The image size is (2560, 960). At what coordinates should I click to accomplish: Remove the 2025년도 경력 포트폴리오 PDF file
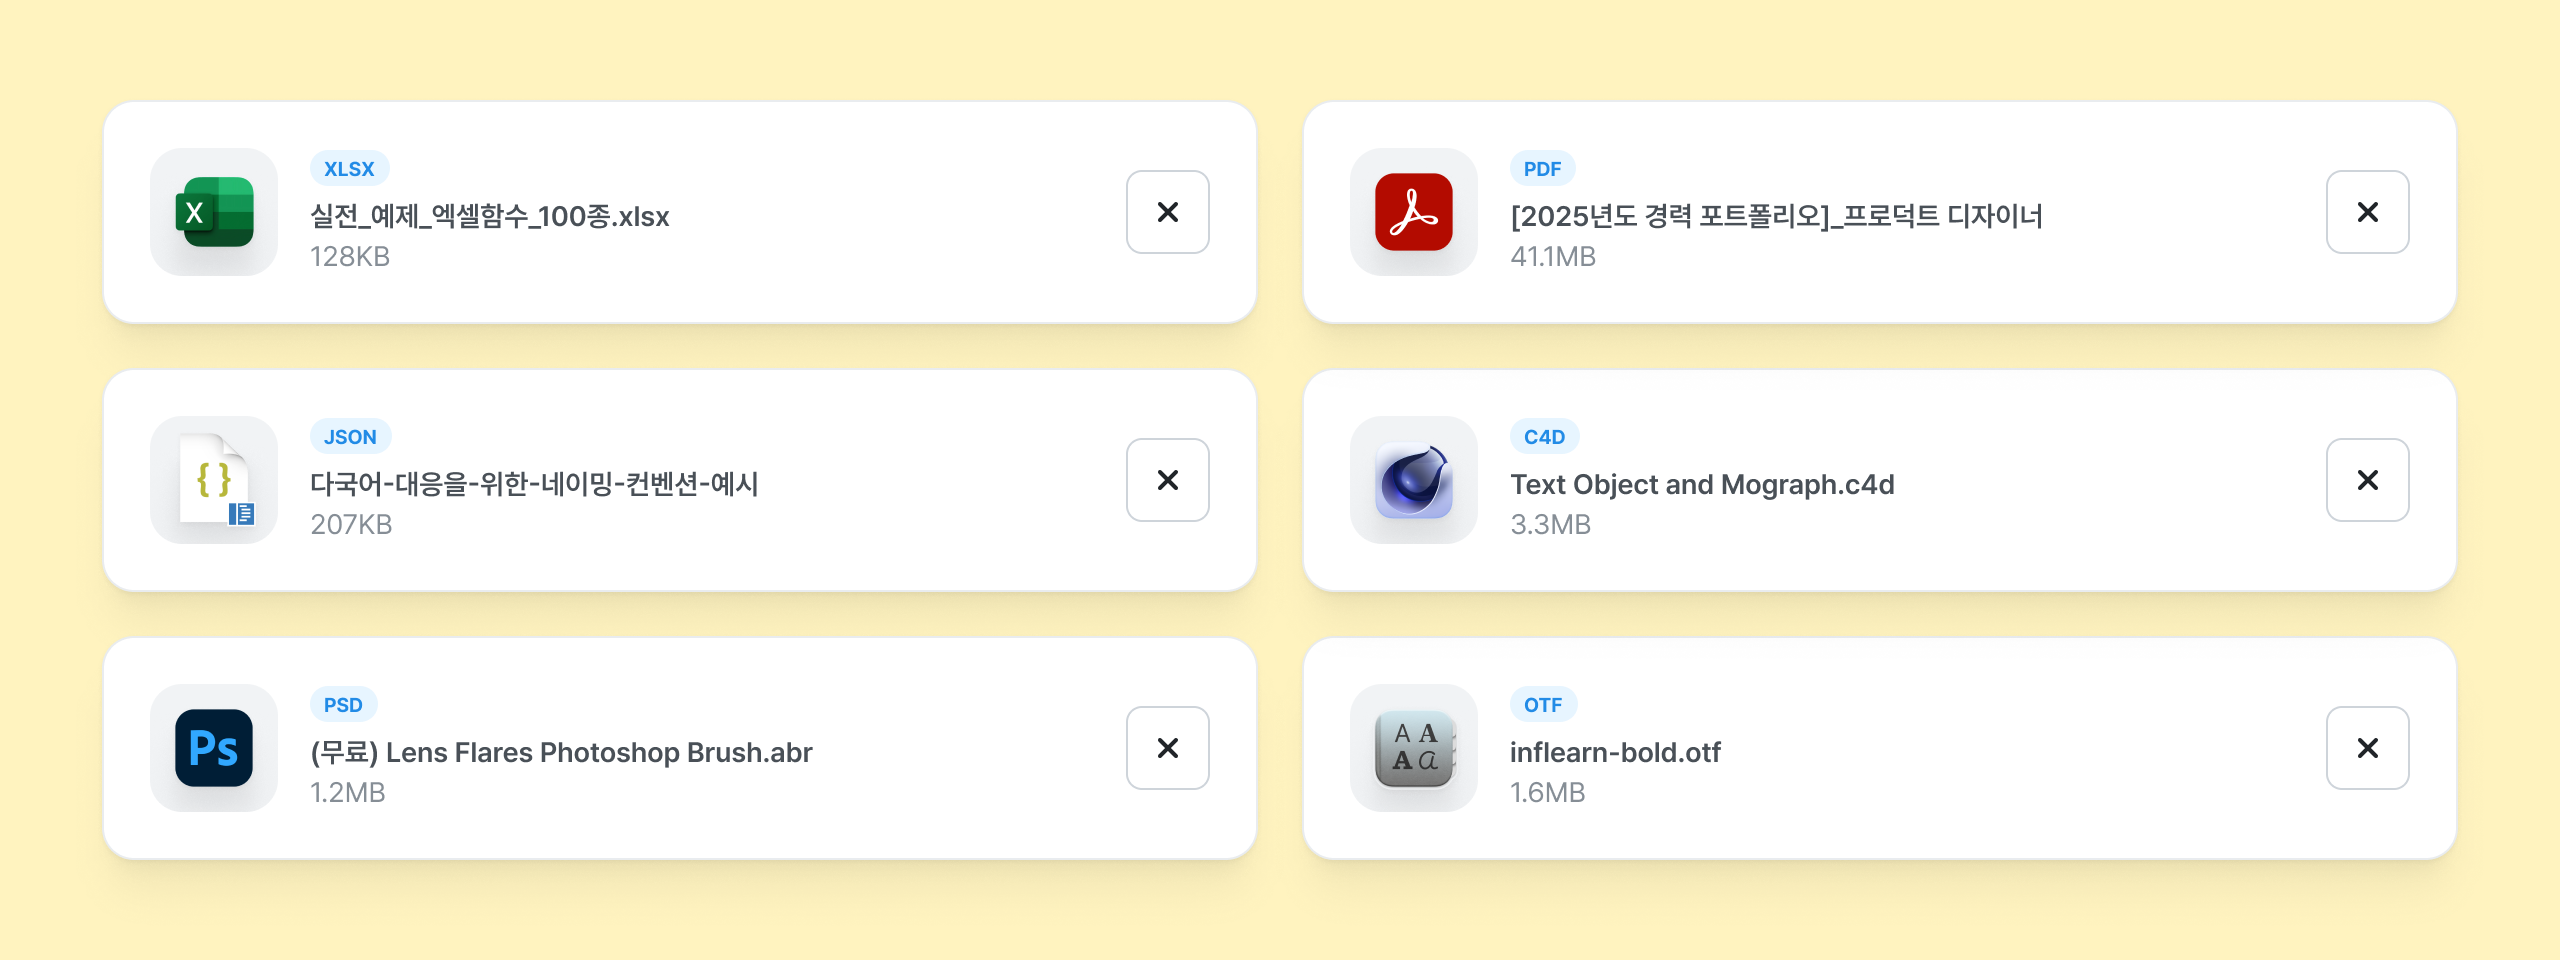(2368, 212)
